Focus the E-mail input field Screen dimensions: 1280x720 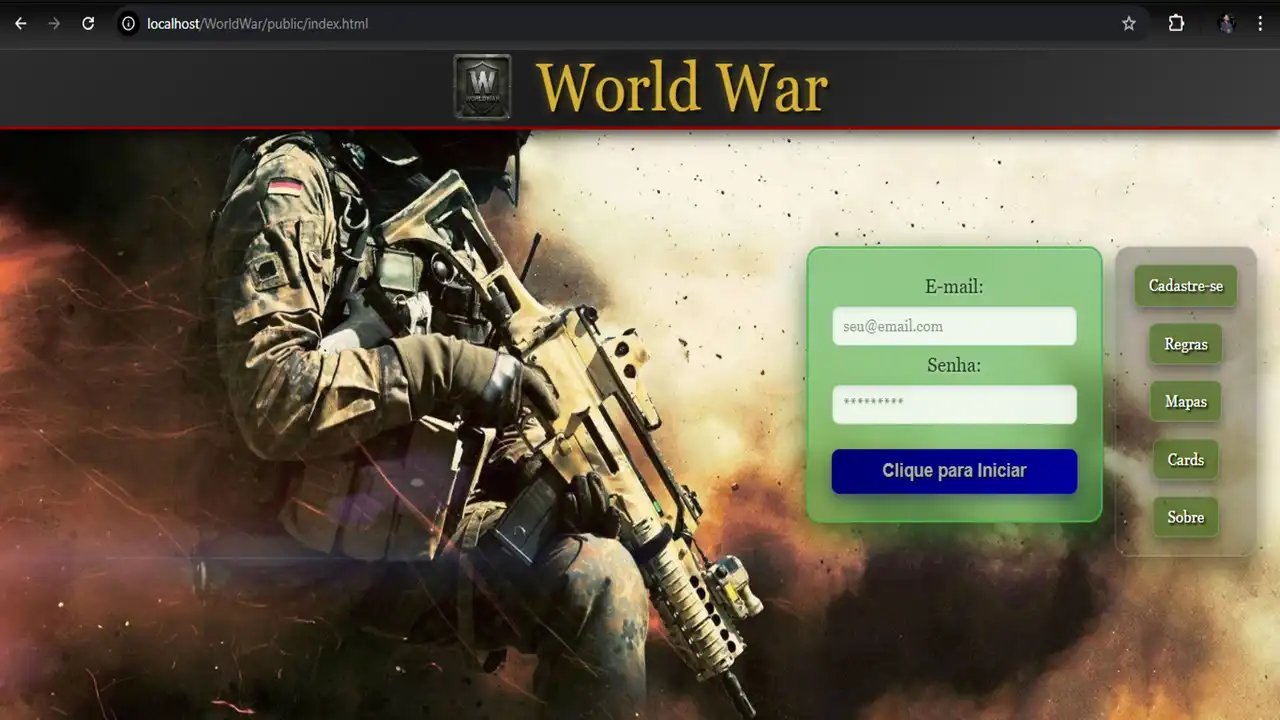pyautogui.click(x=954, y=326)
